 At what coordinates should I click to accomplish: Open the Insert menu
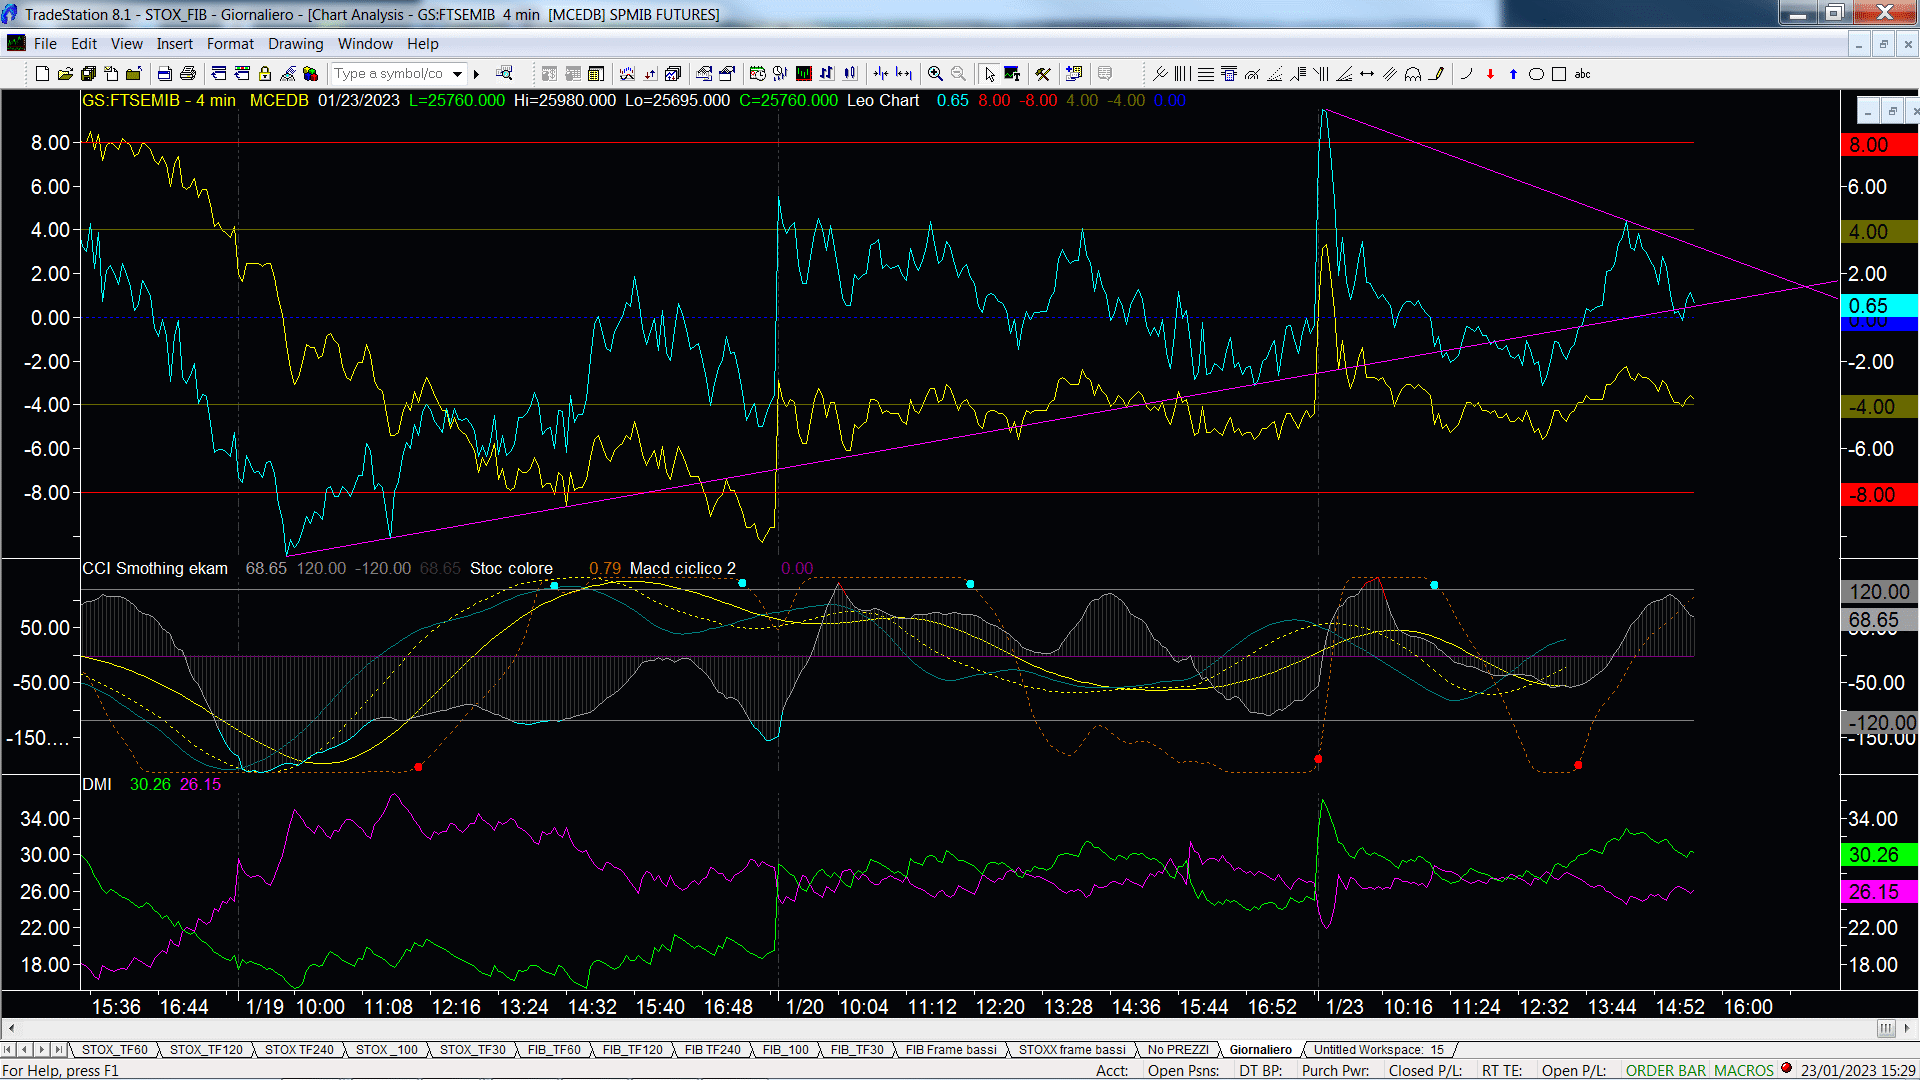tap(175, 44)
